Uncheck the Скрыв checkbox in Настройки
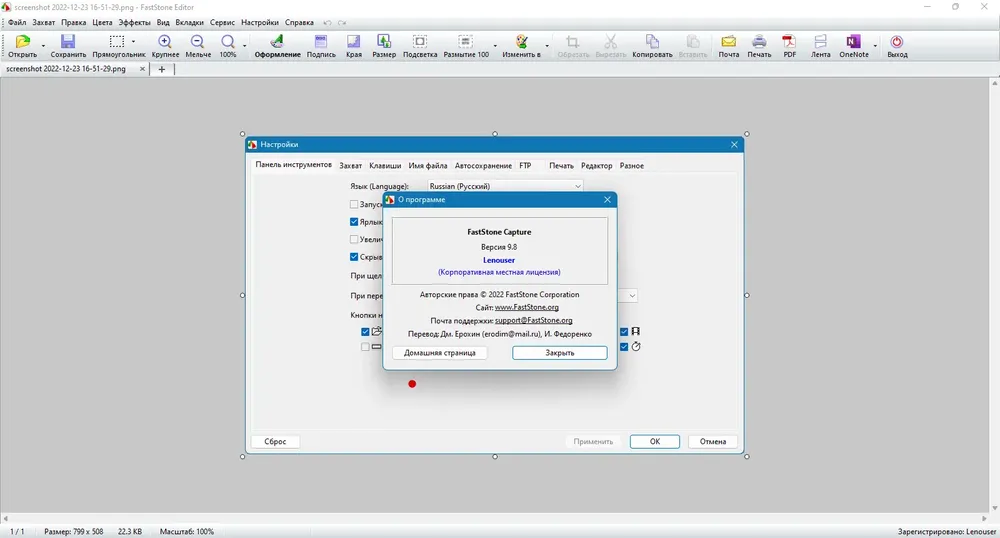The height and width of the screenshot is (538, 1000). pyautogui.click(x=354, y=257)
